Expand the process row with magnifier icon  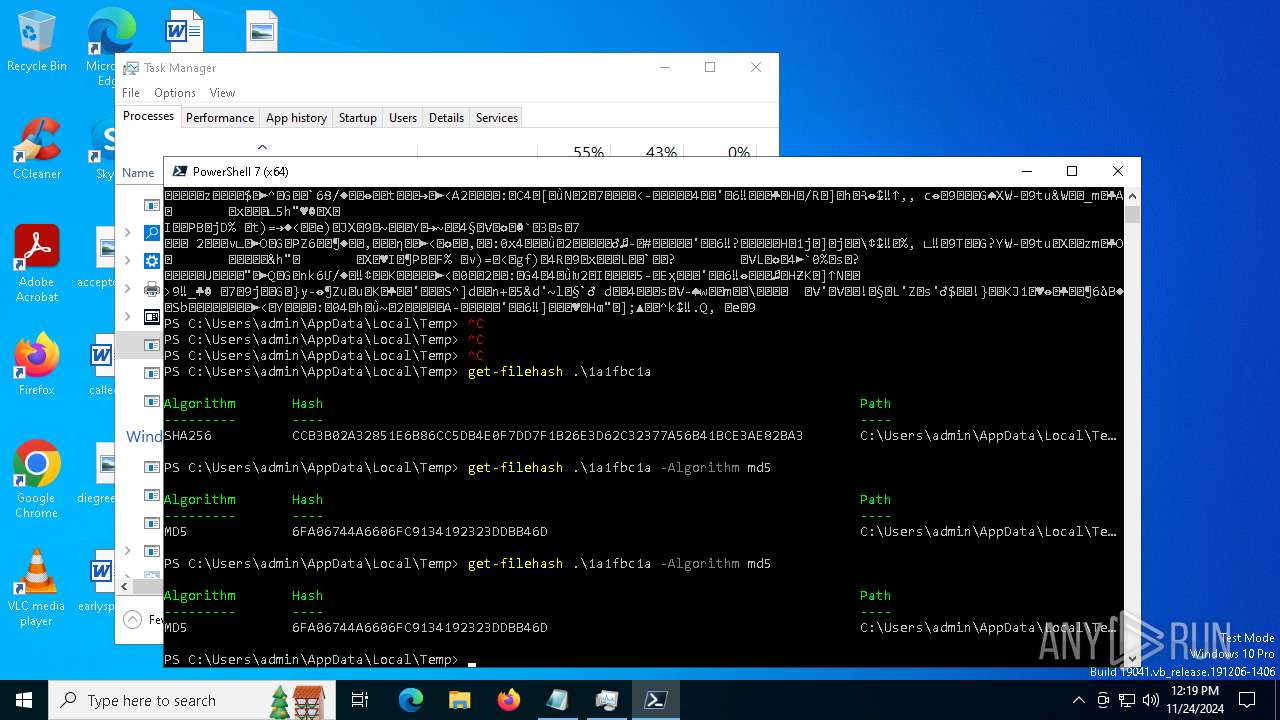click(127, 233)
